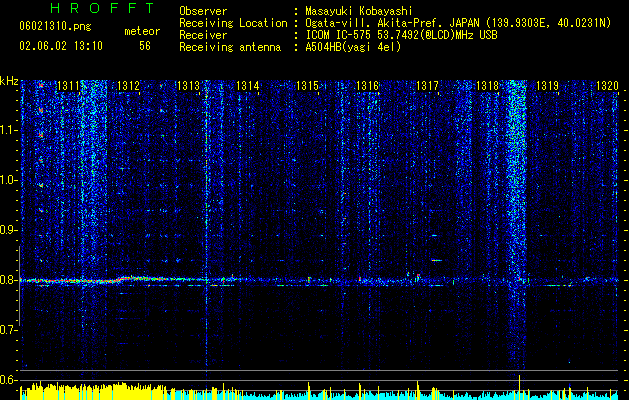The image size is (629, 400).
Task: Click the 1320 time marker
Action: 607,86
